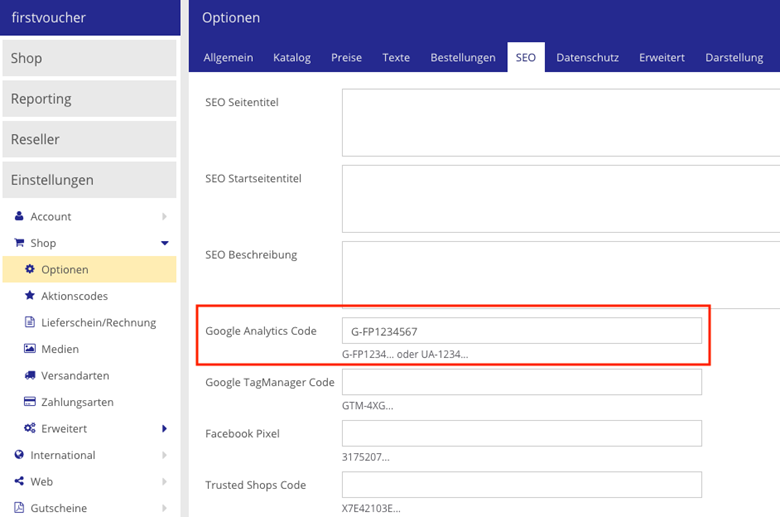Viewport: 780px width, 517px height.
Task: Click the 'G-FP1234... oder UA-1234...' hint text
Action: coord(405,354)
